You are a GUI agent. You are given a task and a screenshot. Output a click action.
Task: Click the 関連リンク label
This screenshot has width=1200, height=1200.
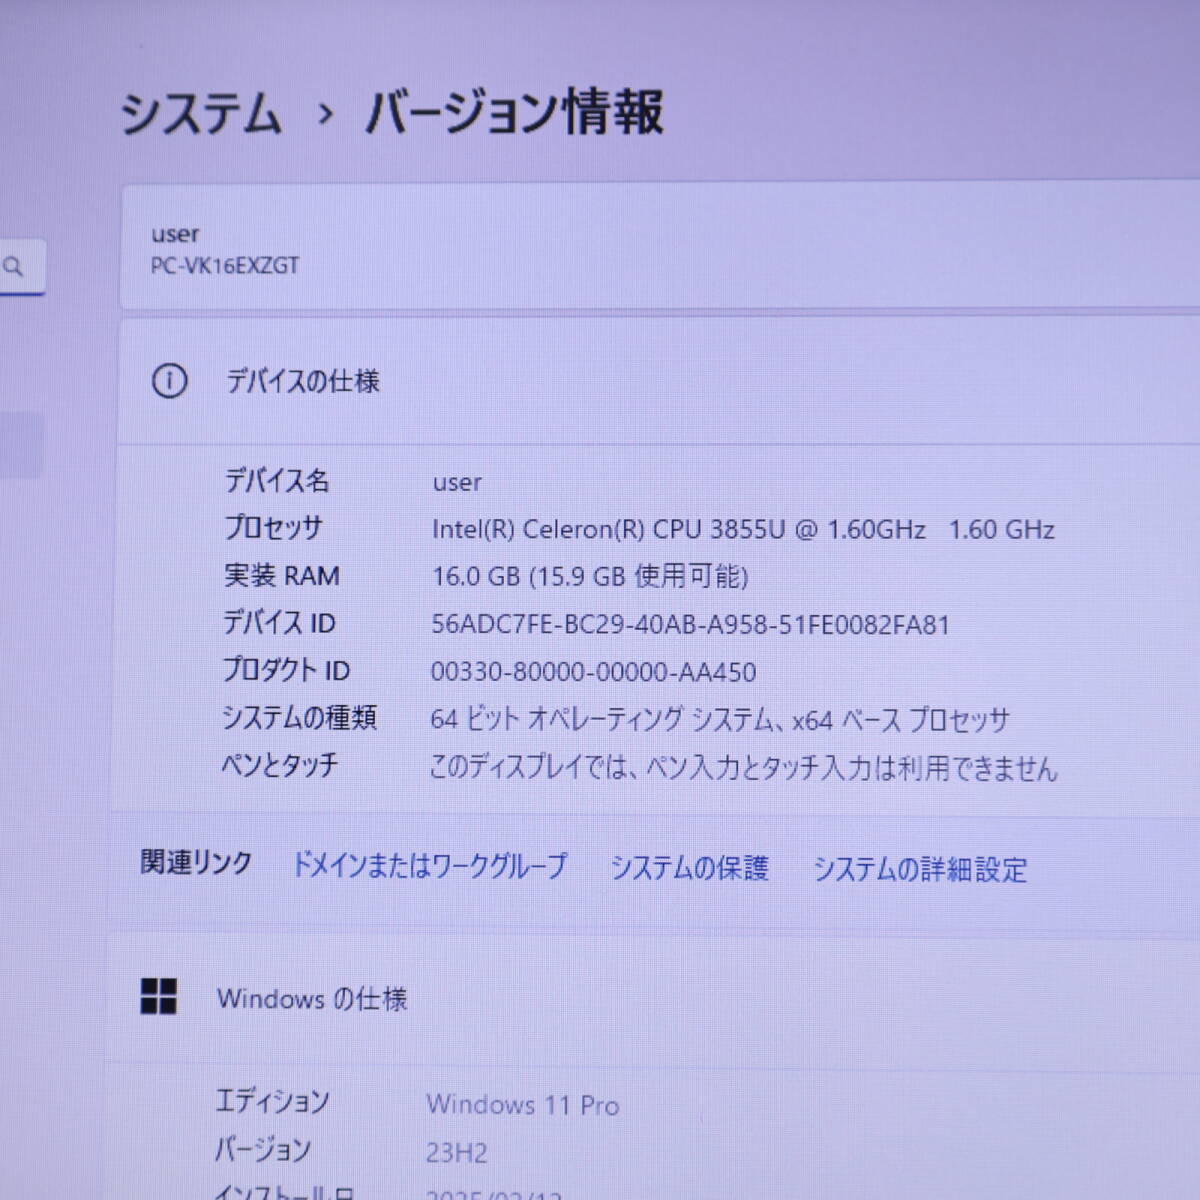tap(196, 862)
